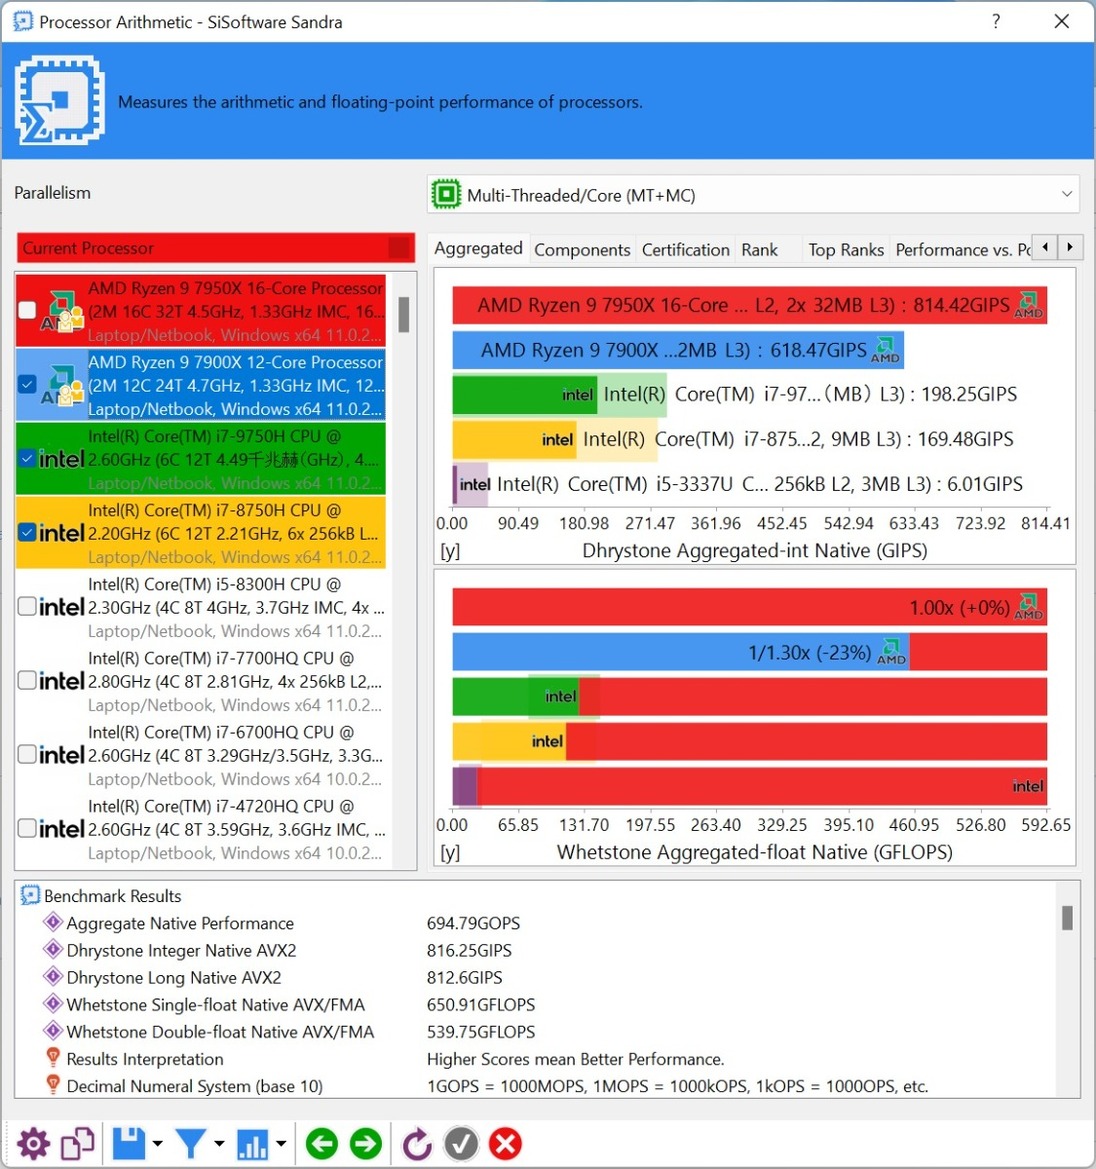The image size is (1096, 1169).
Task: Click the blue funnel filter icon
Action: coord(191,1144)
